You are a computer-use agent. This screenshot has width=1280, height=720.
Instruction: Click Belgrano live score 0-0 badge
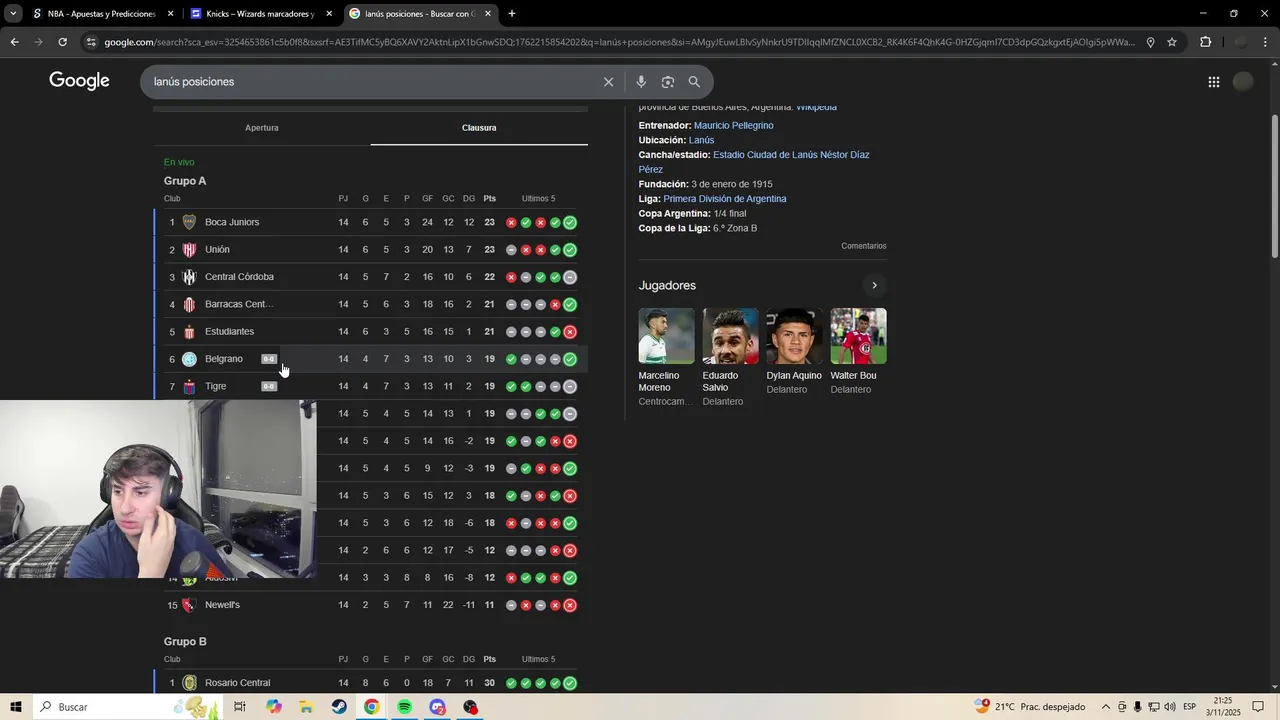(269, 359)
